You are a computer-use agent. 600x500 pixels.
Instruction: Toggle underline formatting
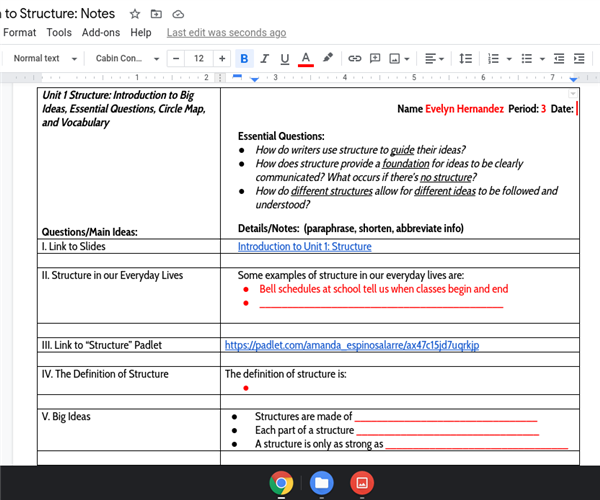[x=284, y=59]
